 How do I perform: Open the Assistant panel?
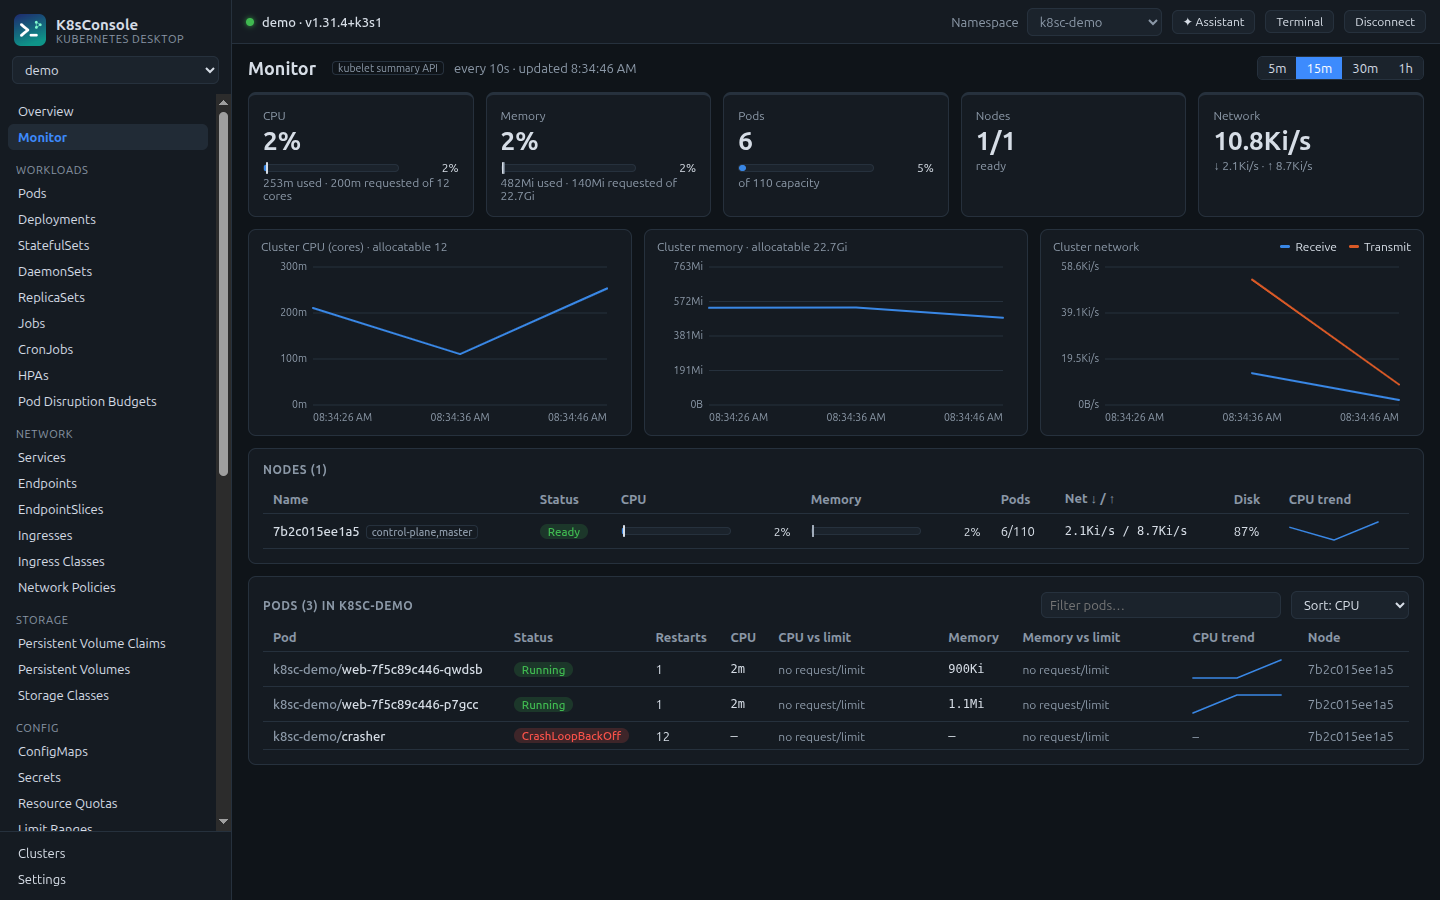(x=1214, y=22)
